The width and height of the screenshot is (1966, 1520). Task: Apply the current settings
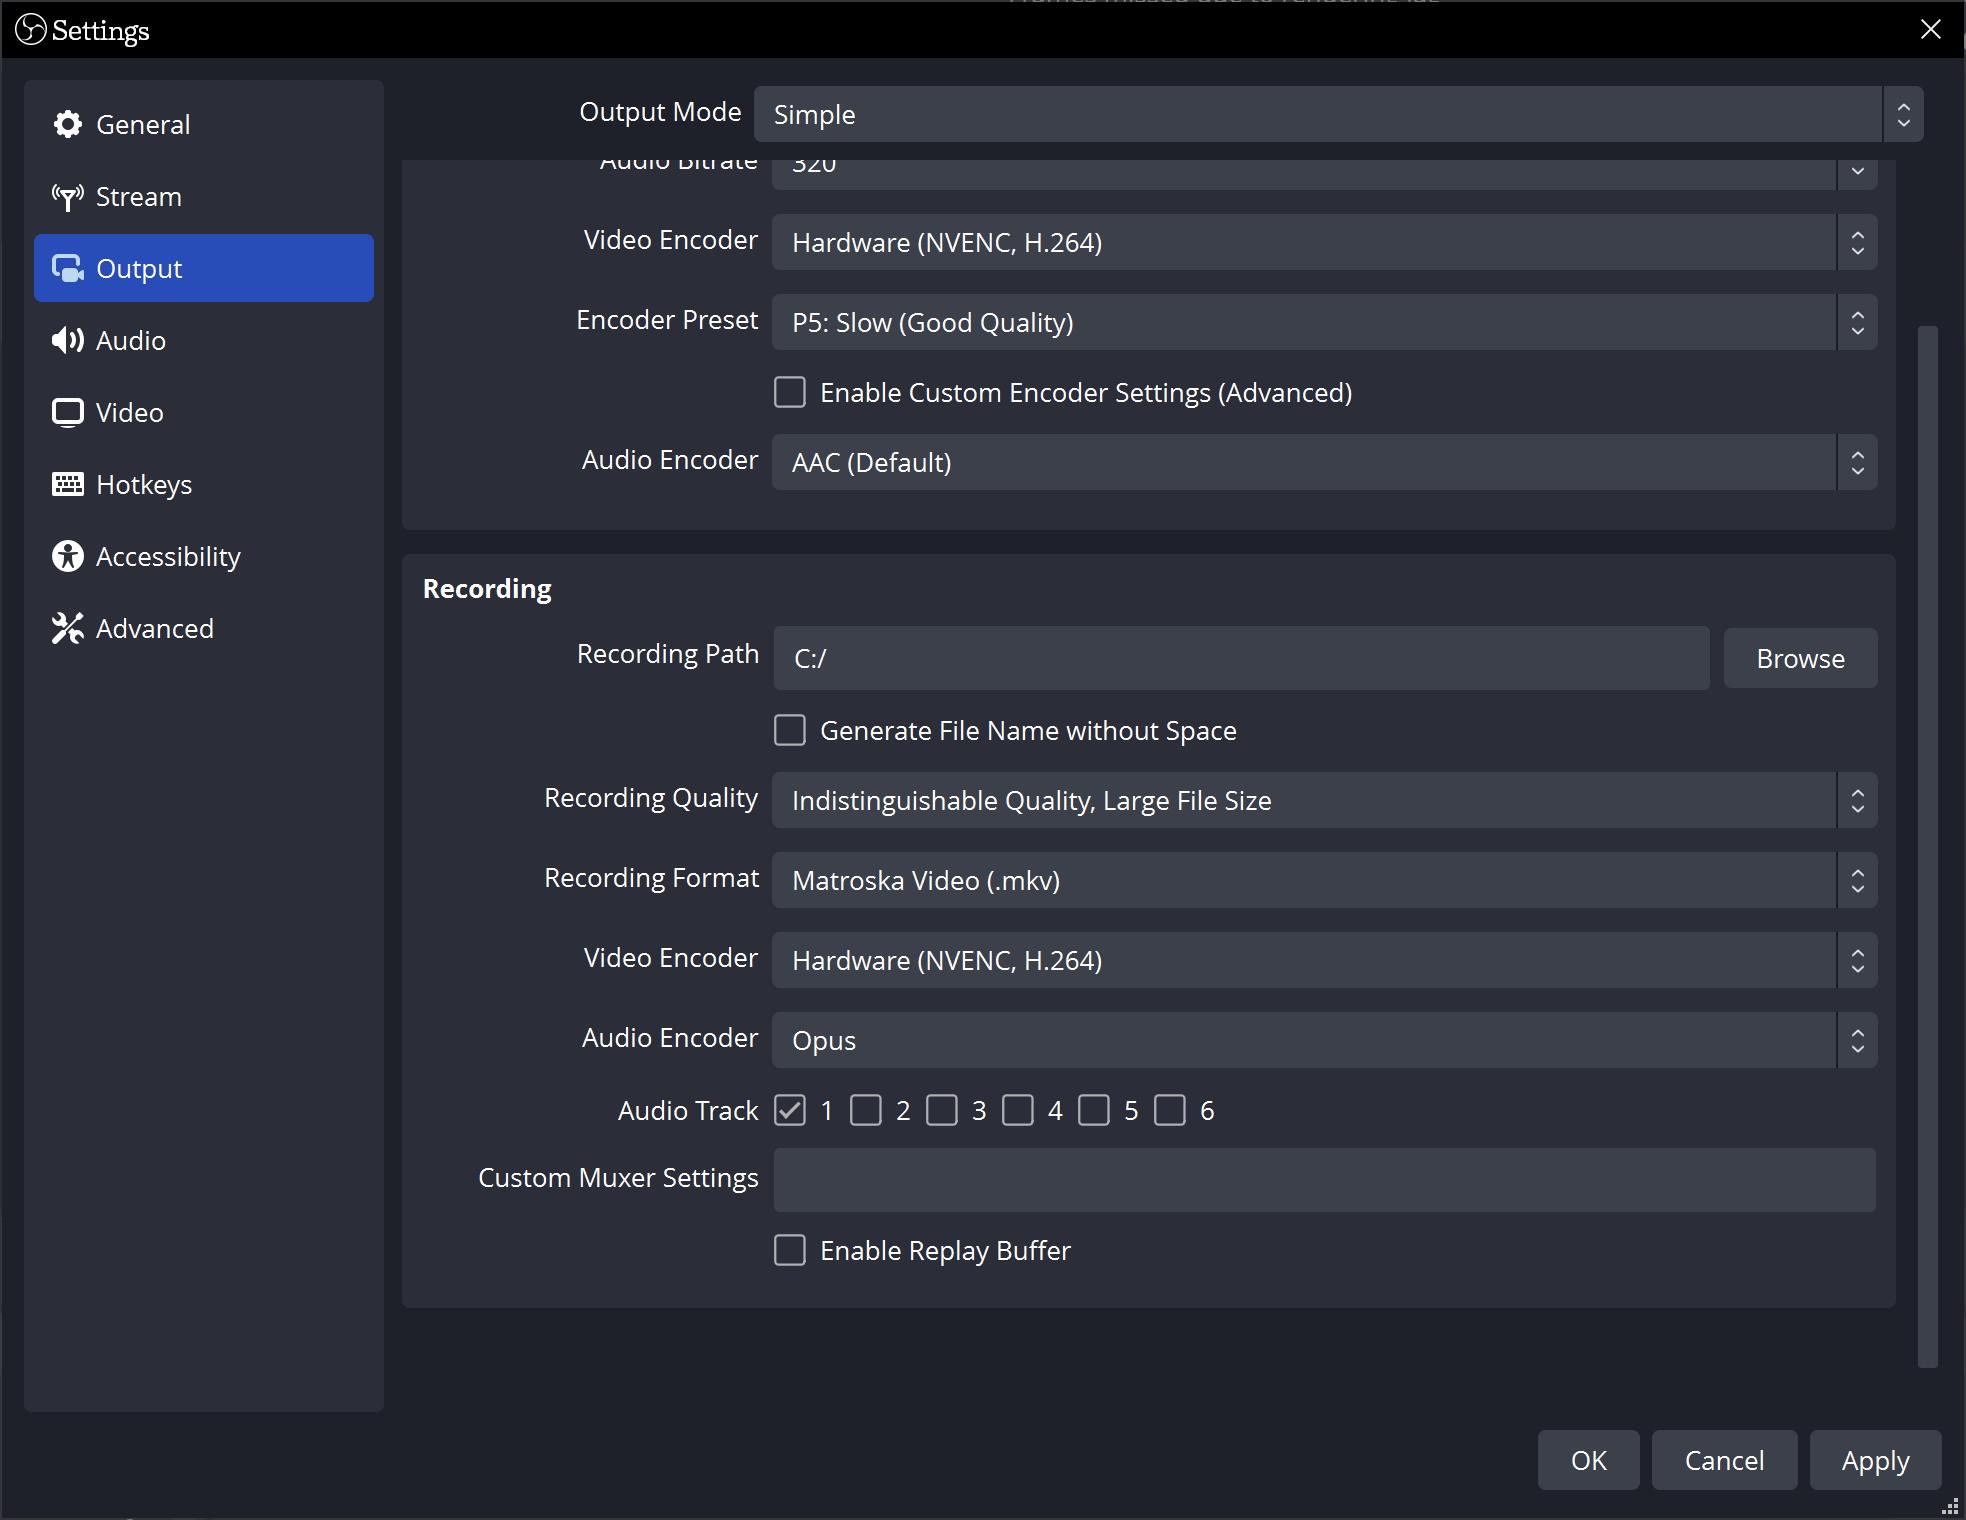pyautogui.click(x=1874, y=1460)
